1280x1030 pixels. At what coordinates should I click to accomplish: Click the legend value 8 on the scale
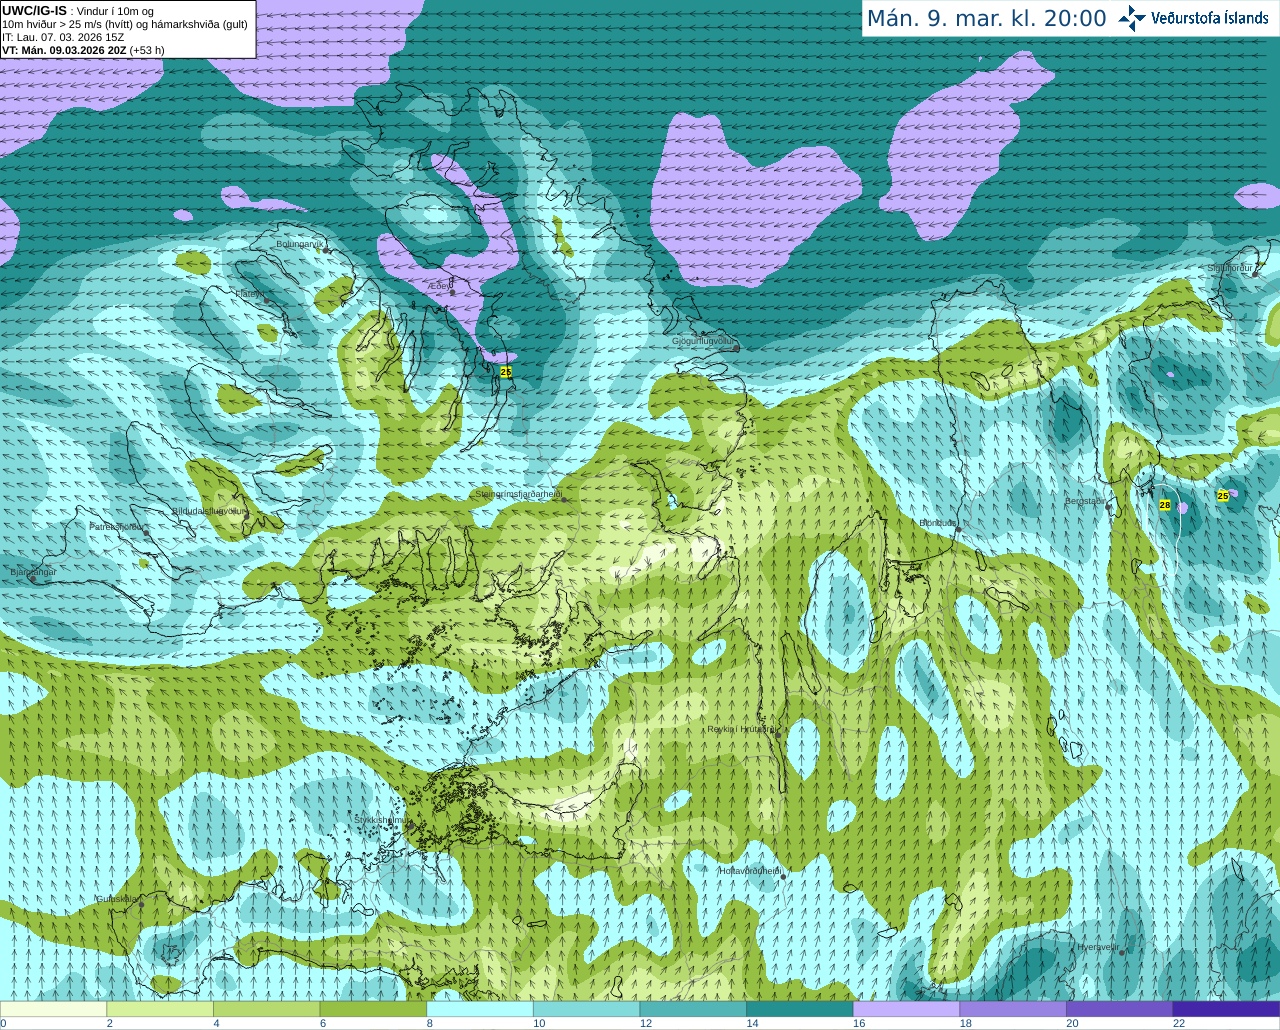[x=429, y=1023]
